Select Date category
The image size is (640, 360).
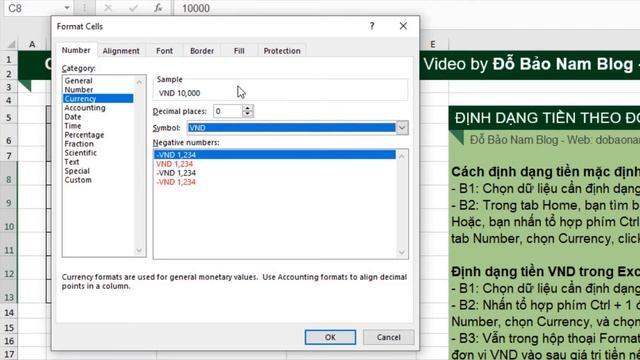click(98, 117)
